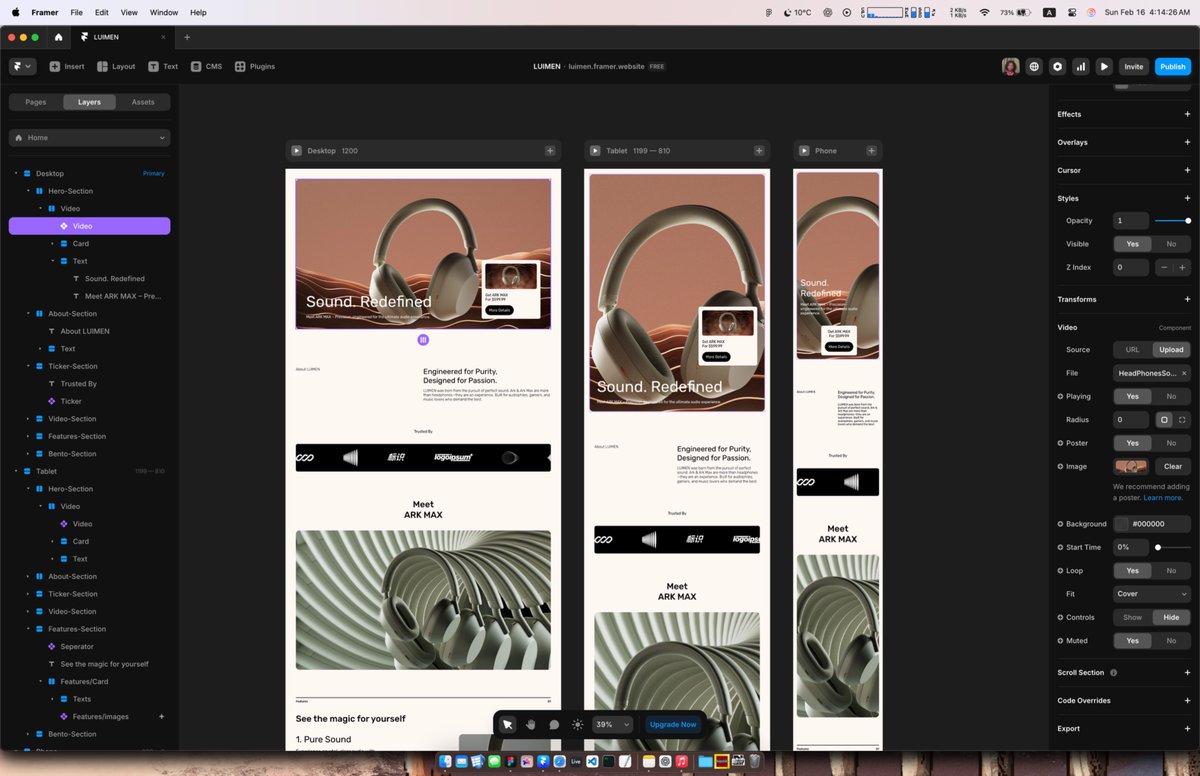This screenshot has width=1200, height=776.
Task: Open the View menu
Action: [129, 12]
